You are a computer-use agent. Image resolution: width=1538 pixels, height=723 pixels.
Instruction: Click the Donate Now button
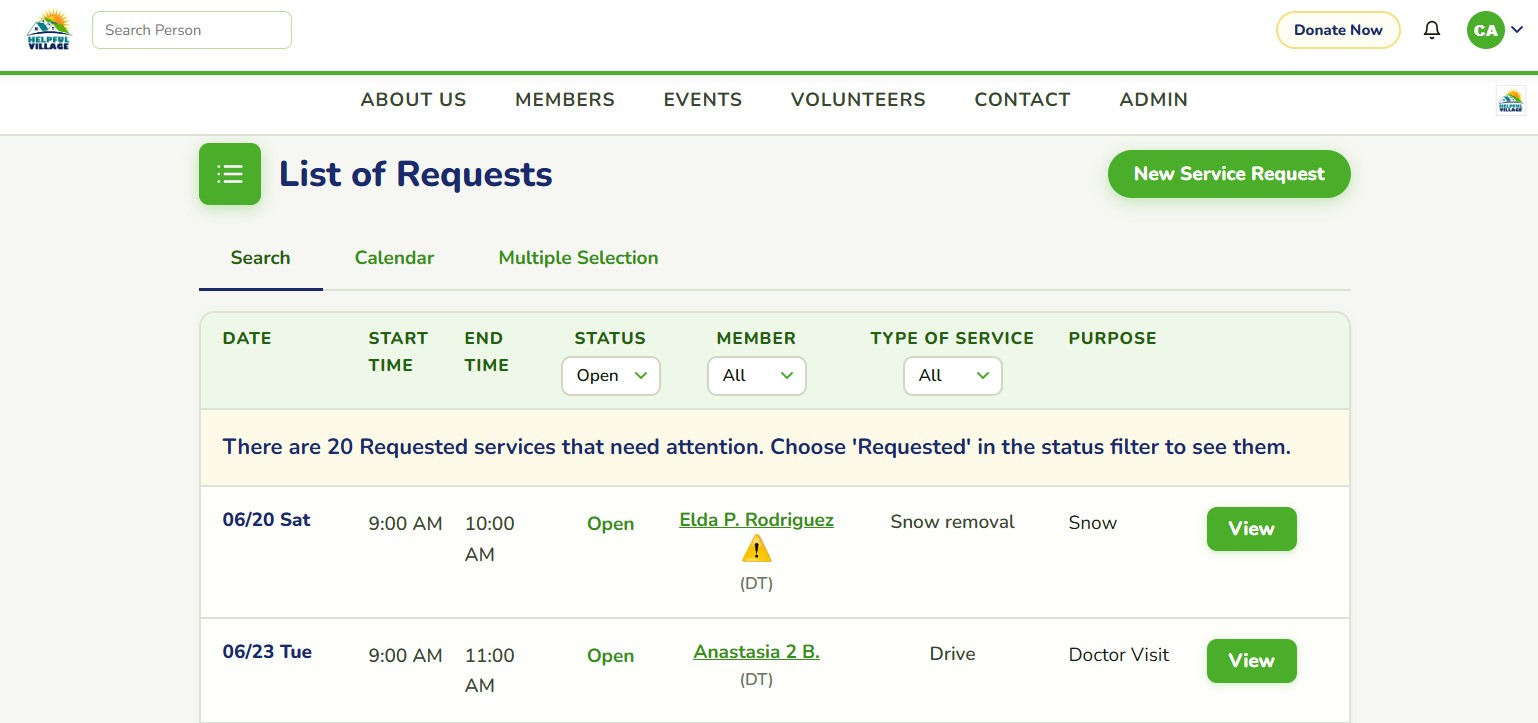pos(1338,30)
